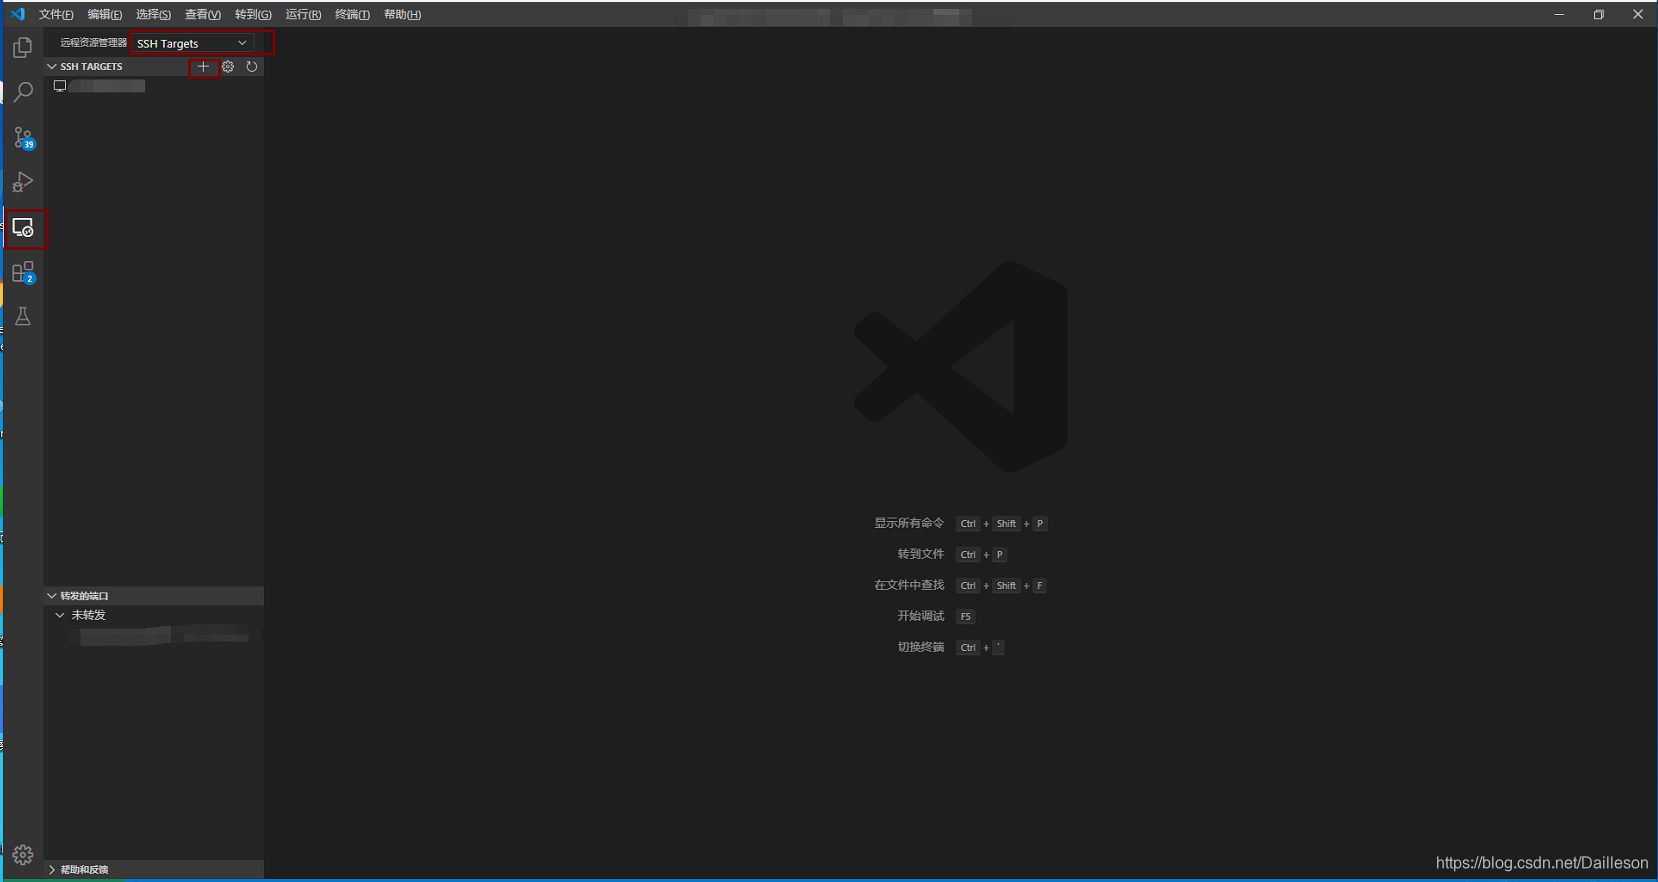1658x882 pixels.
Task: Open the 文件(F) menu
Action: tap(56, 14)
